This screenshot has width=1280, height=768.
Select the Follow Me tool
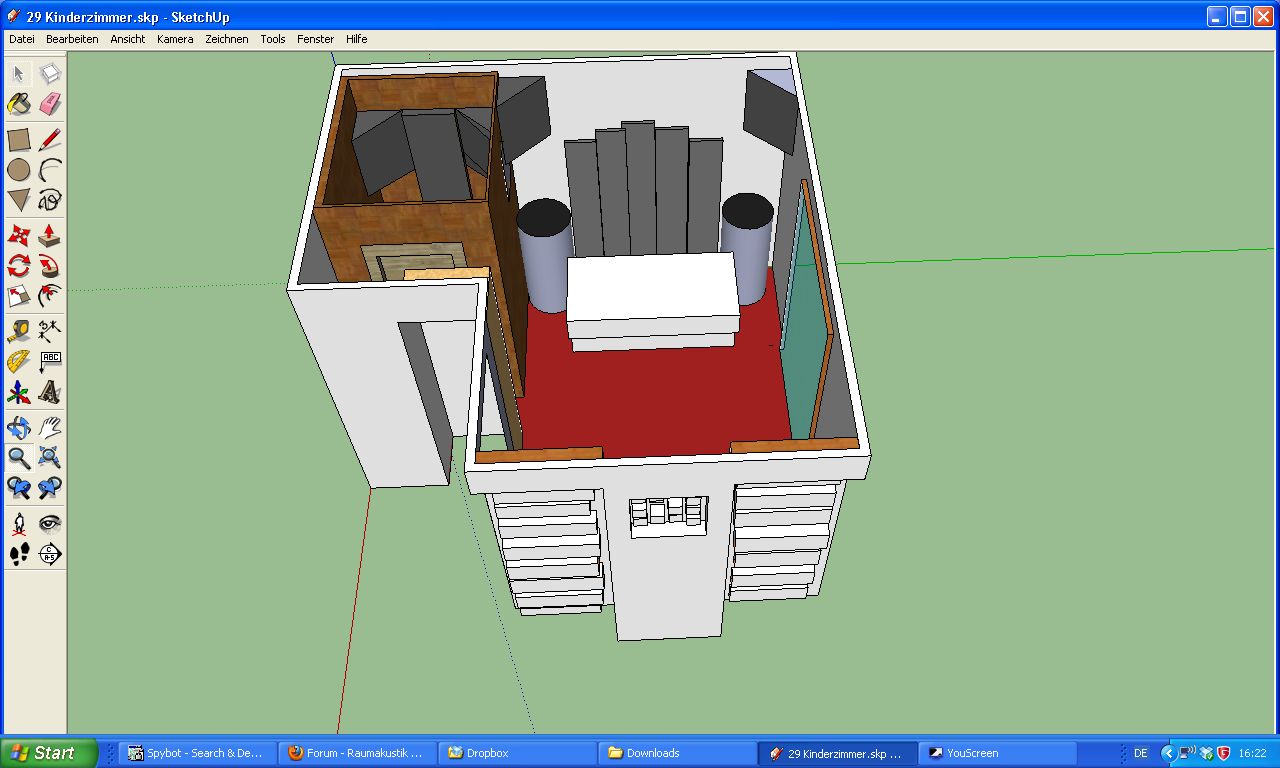[50, 266]
